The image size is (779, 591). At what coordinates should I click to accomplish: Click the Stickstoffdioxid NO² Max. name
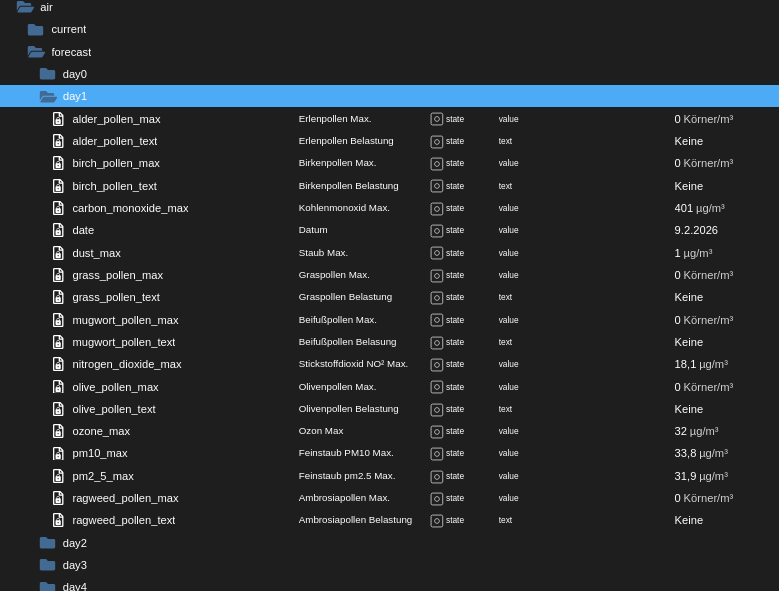(x=353, y=364)
